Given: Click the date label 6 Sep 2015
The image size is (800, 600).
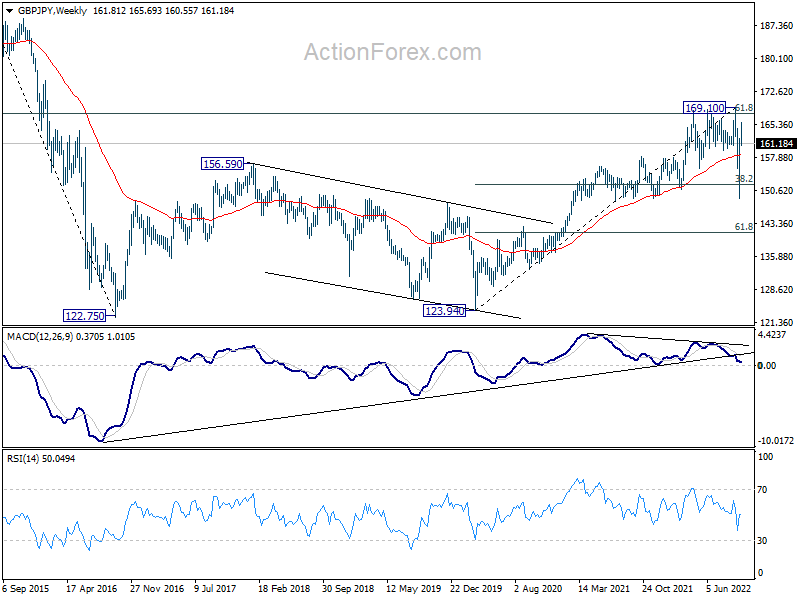Looking at the screenshot, I should (x=26, y=588).
